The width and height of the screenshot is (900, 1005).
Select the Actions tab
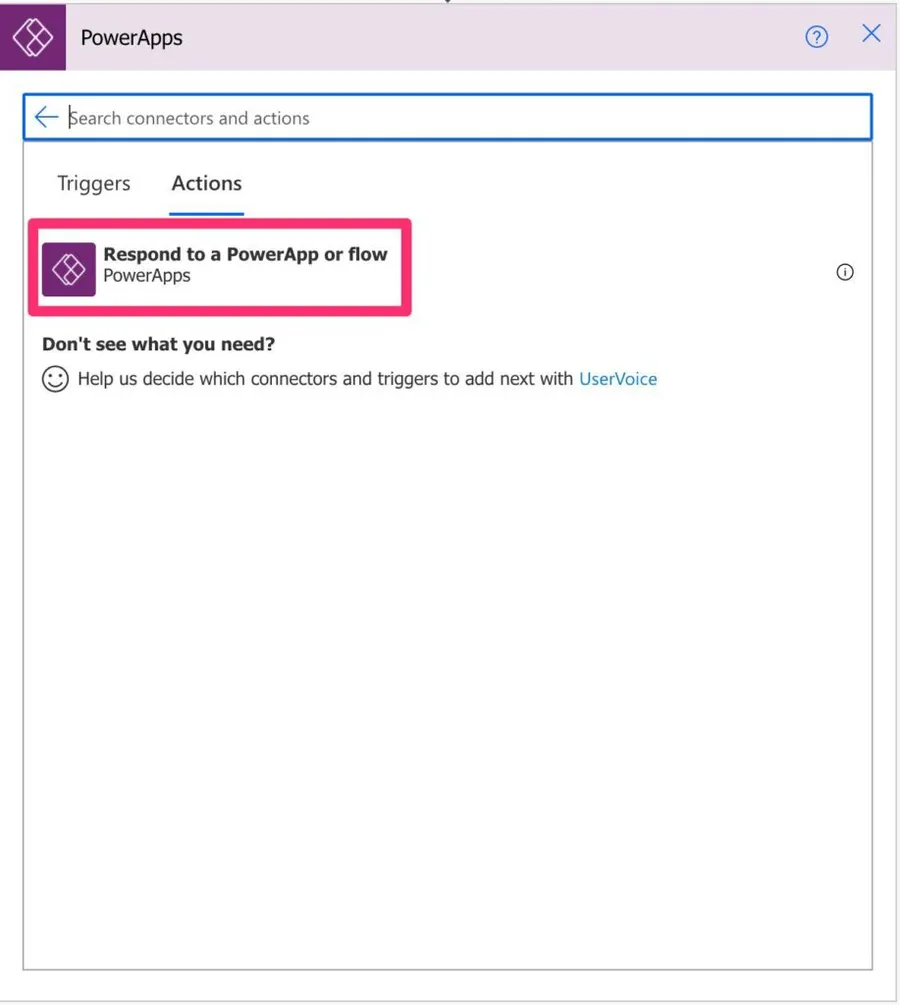click(206, 183)
